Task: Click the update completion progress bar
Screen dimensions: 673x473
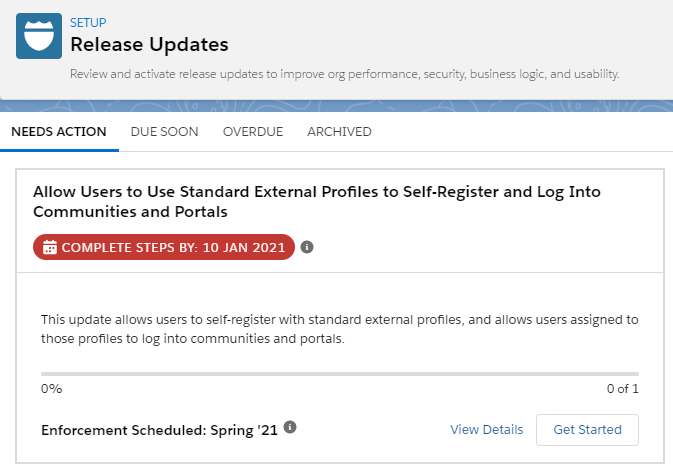Action: coord(339,374)
